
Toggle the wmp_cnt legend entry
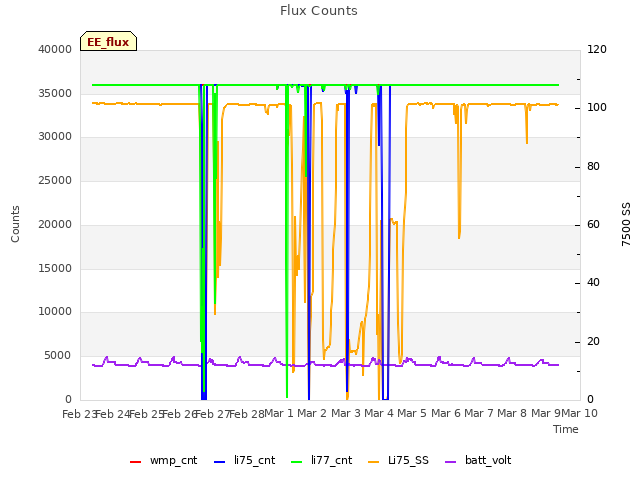(163, 460)
